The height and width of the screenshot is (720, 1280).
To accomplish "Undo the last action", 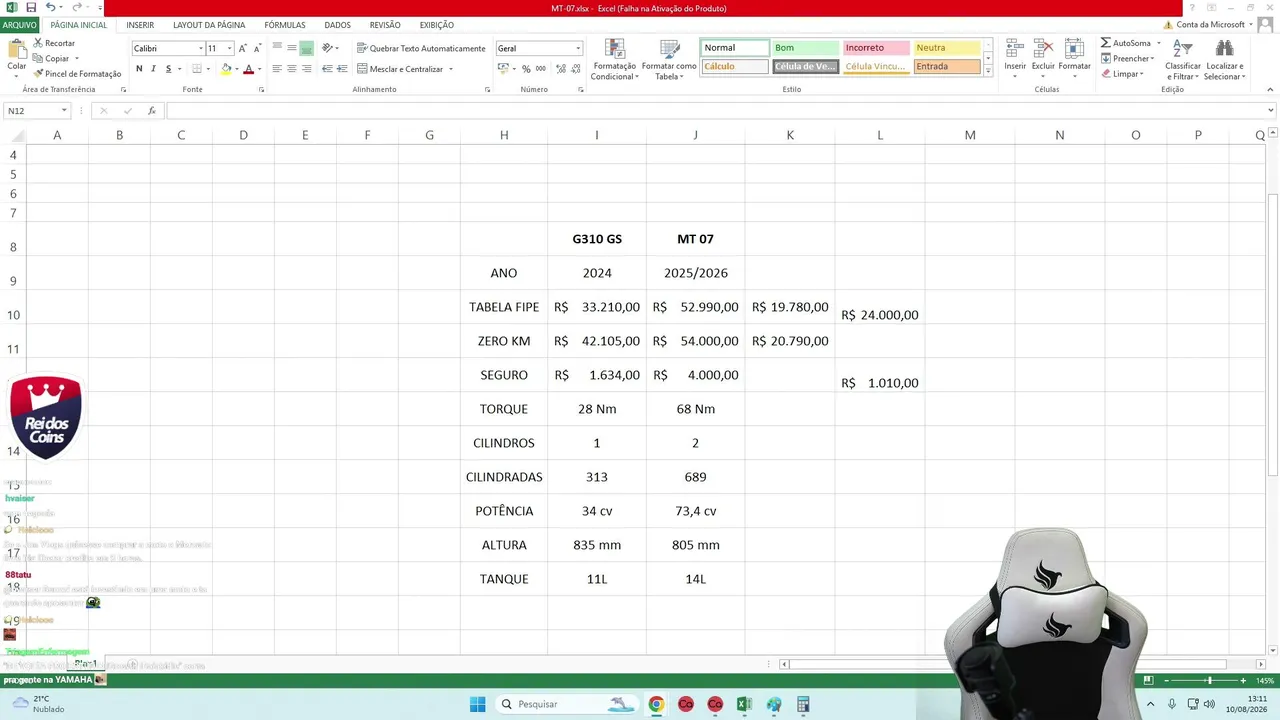I will [50, 8].
